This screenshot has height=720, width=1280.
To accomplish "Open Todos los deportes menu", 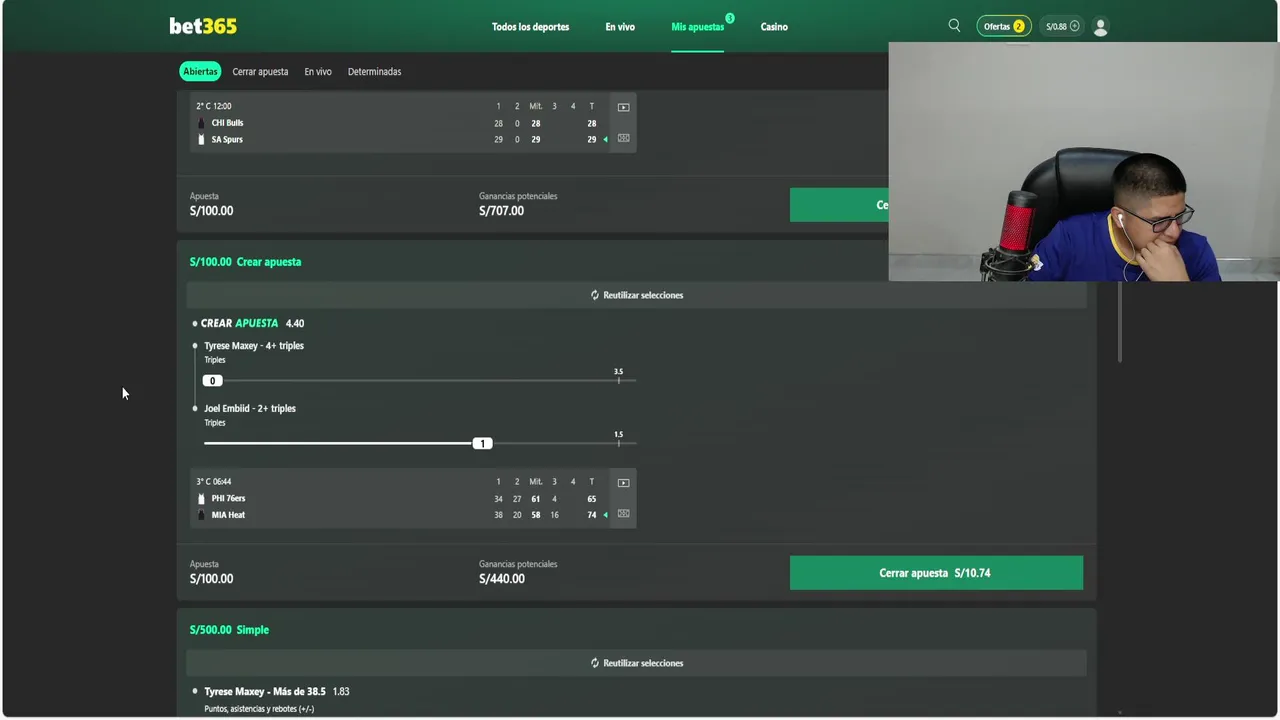I will [x=530, y=27].
